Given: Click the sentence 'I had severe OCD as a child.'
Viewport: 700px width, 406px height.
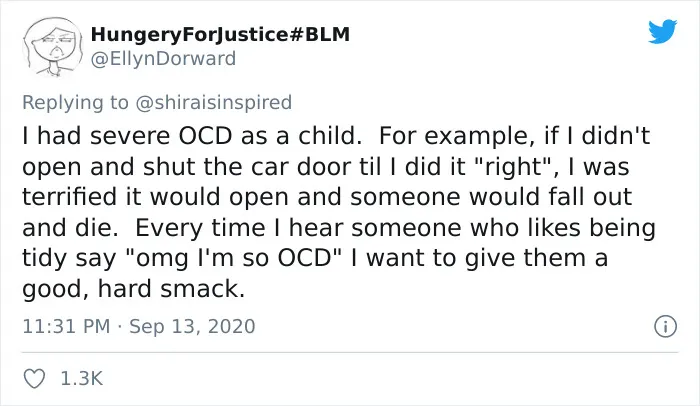Looking at the screenshot, I should click(x=192, y=136).
